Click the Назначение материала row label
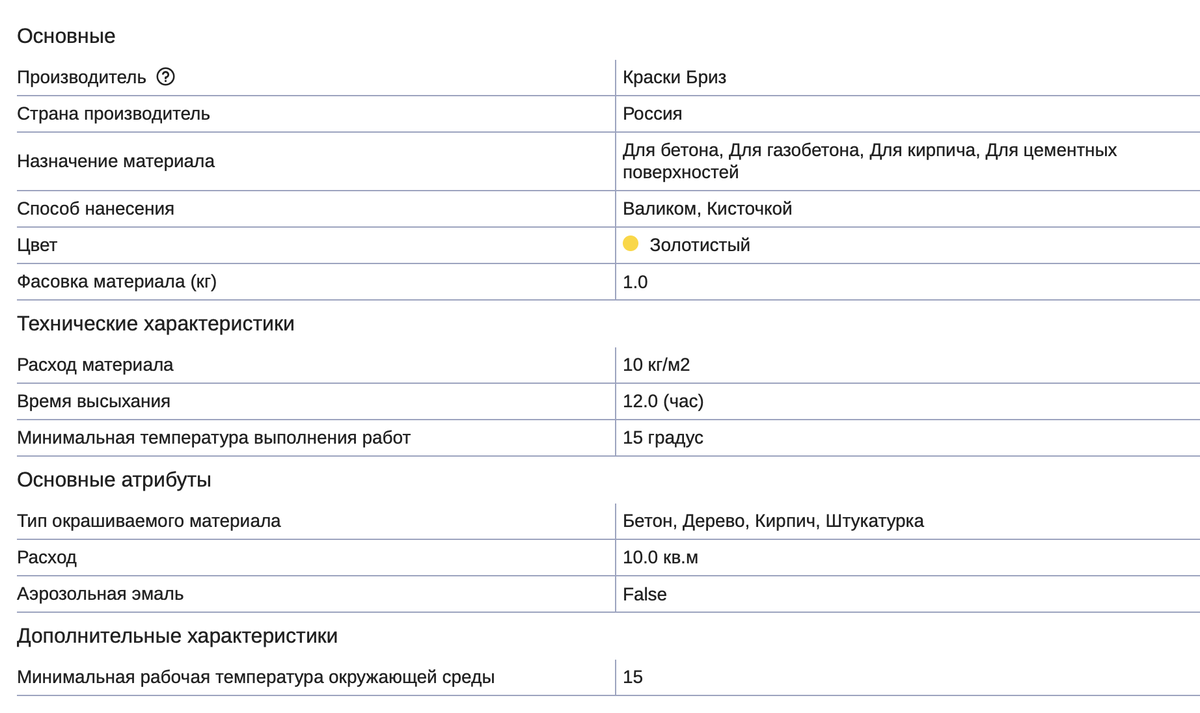 116,161
